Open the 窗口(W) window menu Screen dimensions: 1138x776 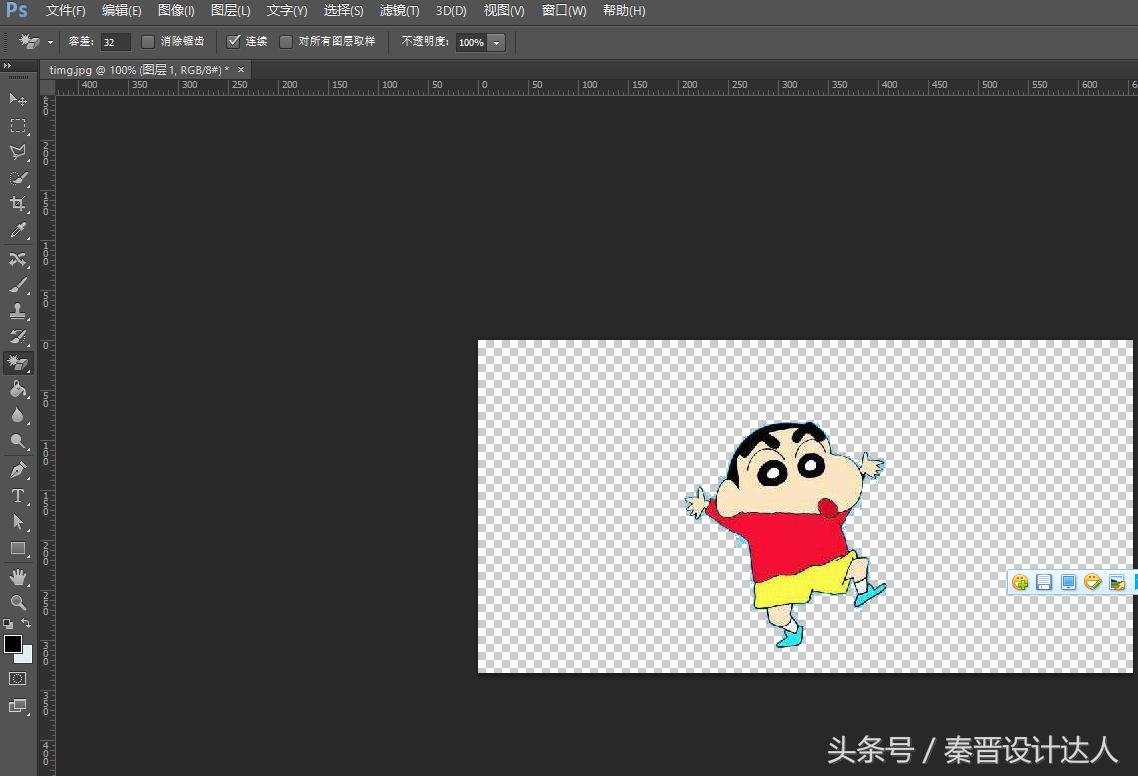(562, 11)
